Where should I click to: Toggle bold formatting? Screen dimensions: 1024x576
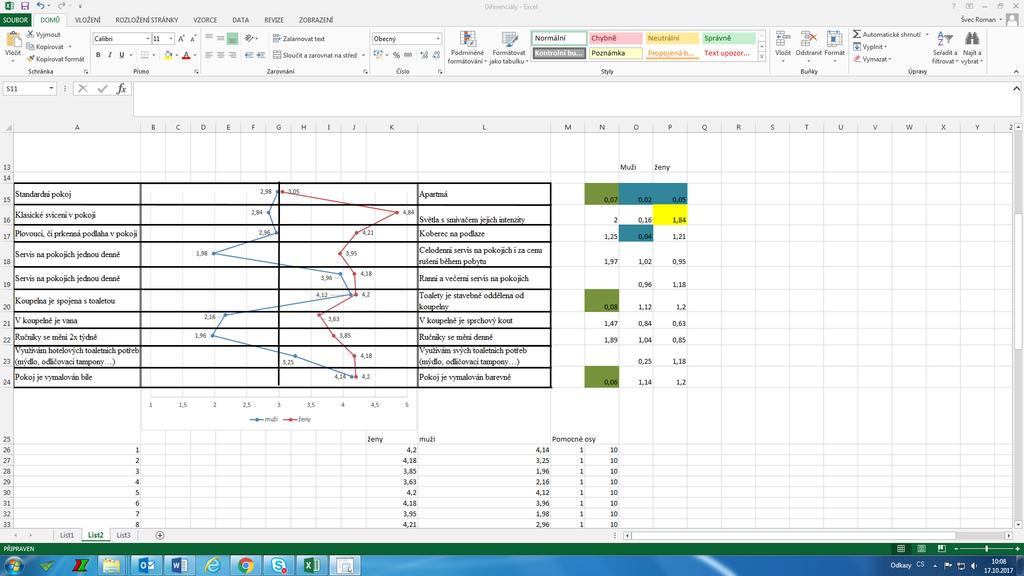point(98,56)
